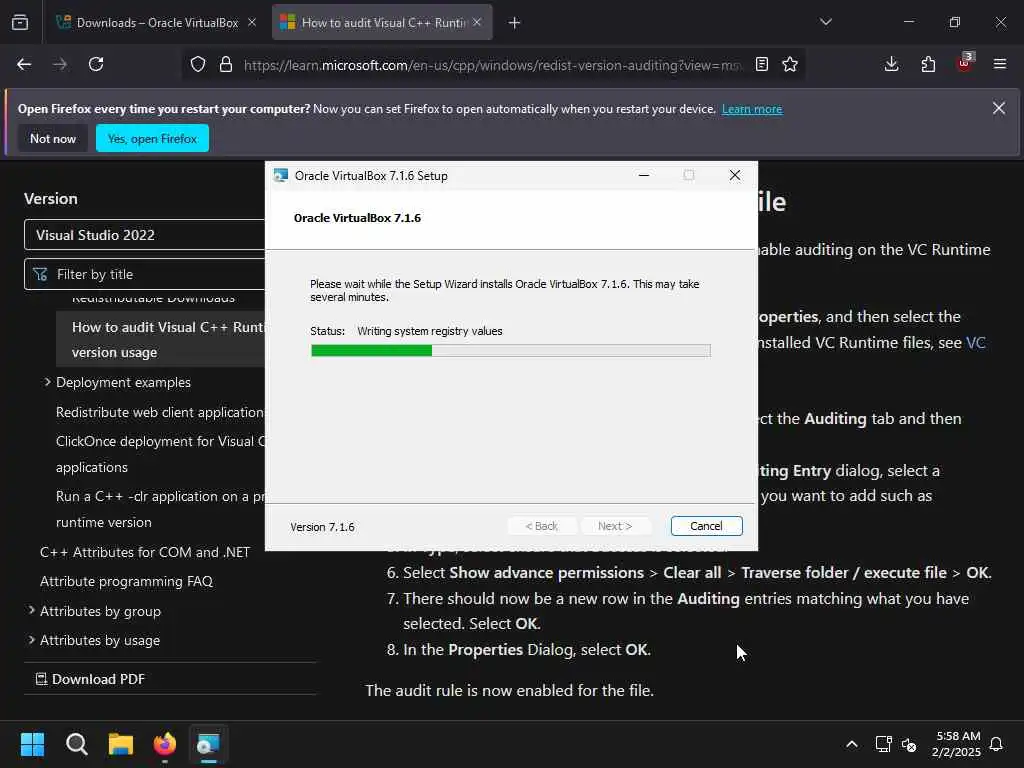Image resolution: width=1024 pixels, height=768 pixels.
Task: Close the How to audit Visual C++ tab
Action: [477, 22]
